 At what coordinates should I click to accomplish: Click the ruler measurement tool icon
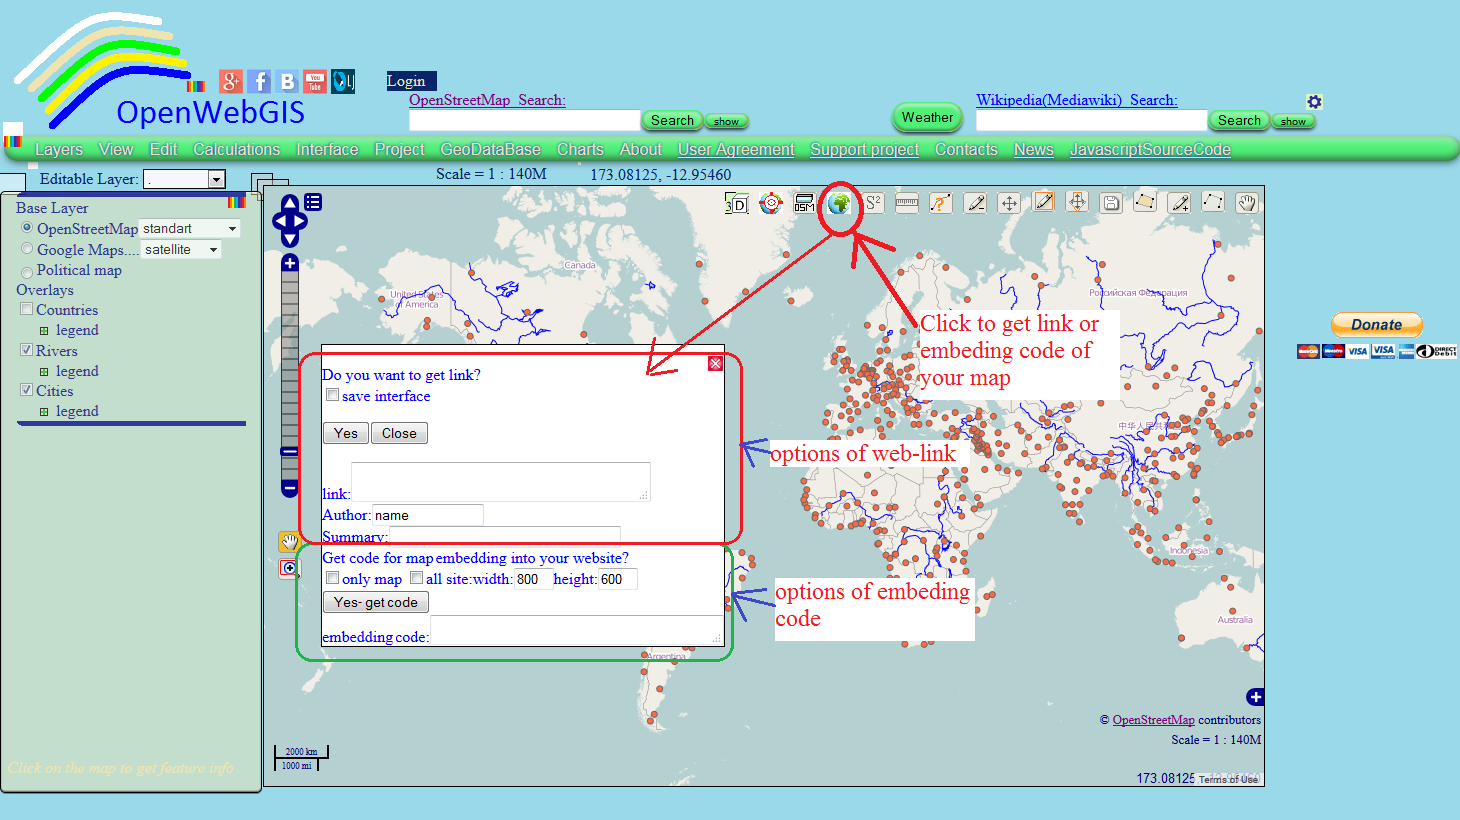click(906, 203)
